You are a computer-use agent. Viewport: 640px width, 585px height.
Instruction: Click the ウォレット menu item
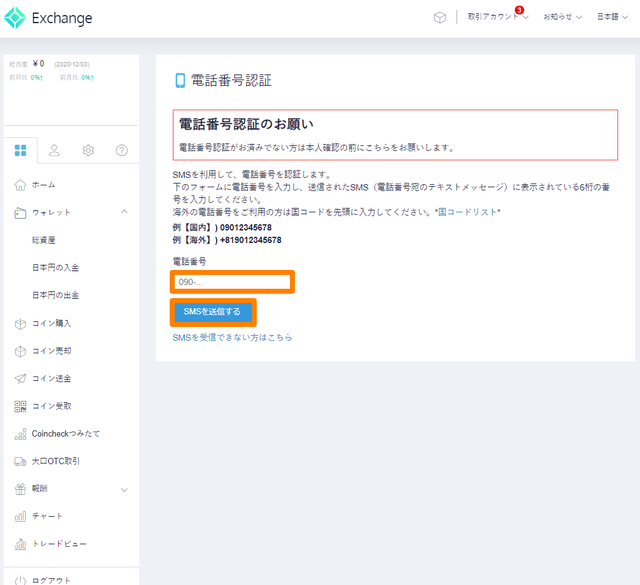tap(51, 213)
